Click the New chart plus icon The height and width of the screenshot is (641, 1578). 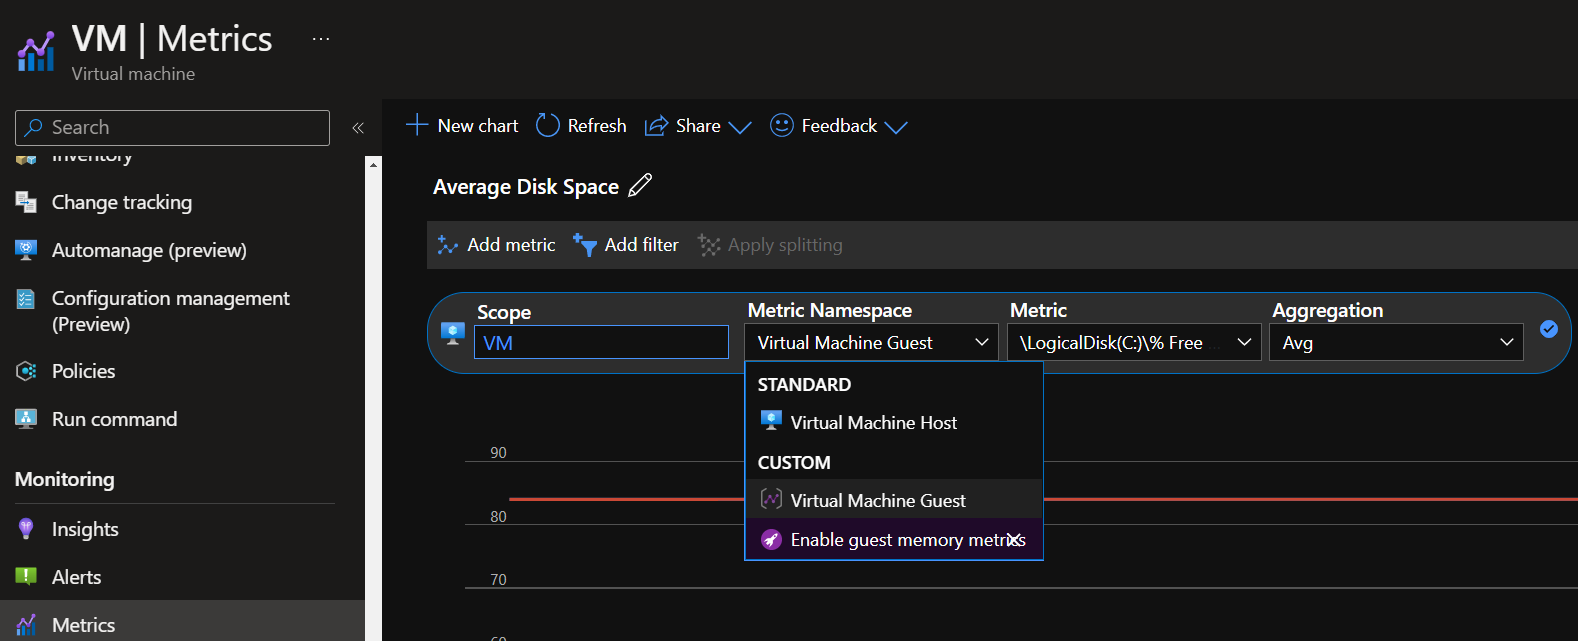tap(417, 125)
